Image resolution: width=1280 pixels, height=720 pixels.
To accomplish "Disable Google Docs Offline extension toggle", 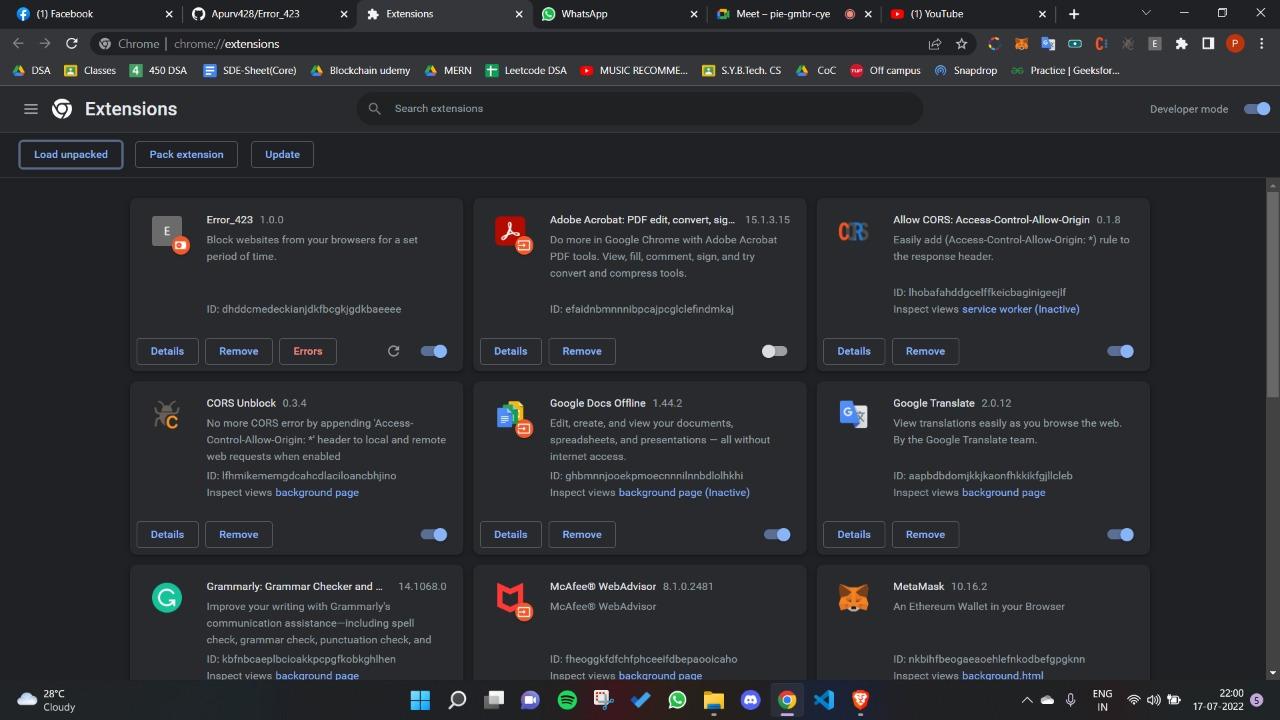I will (777, 534).
